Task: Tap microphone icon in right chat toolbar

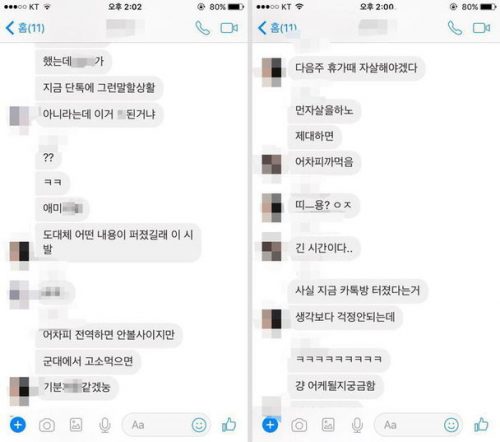Action: pyautogui.click(x=357, y=425)
